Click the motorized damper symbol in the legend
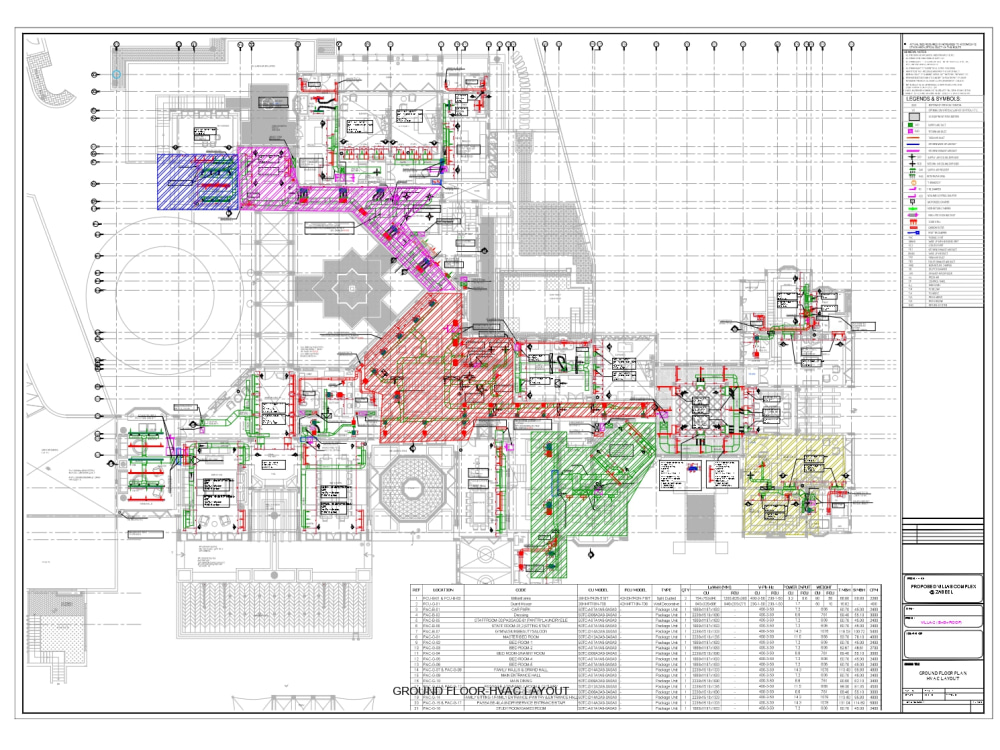The image size is (1000, 750). (x=912, y=201)
